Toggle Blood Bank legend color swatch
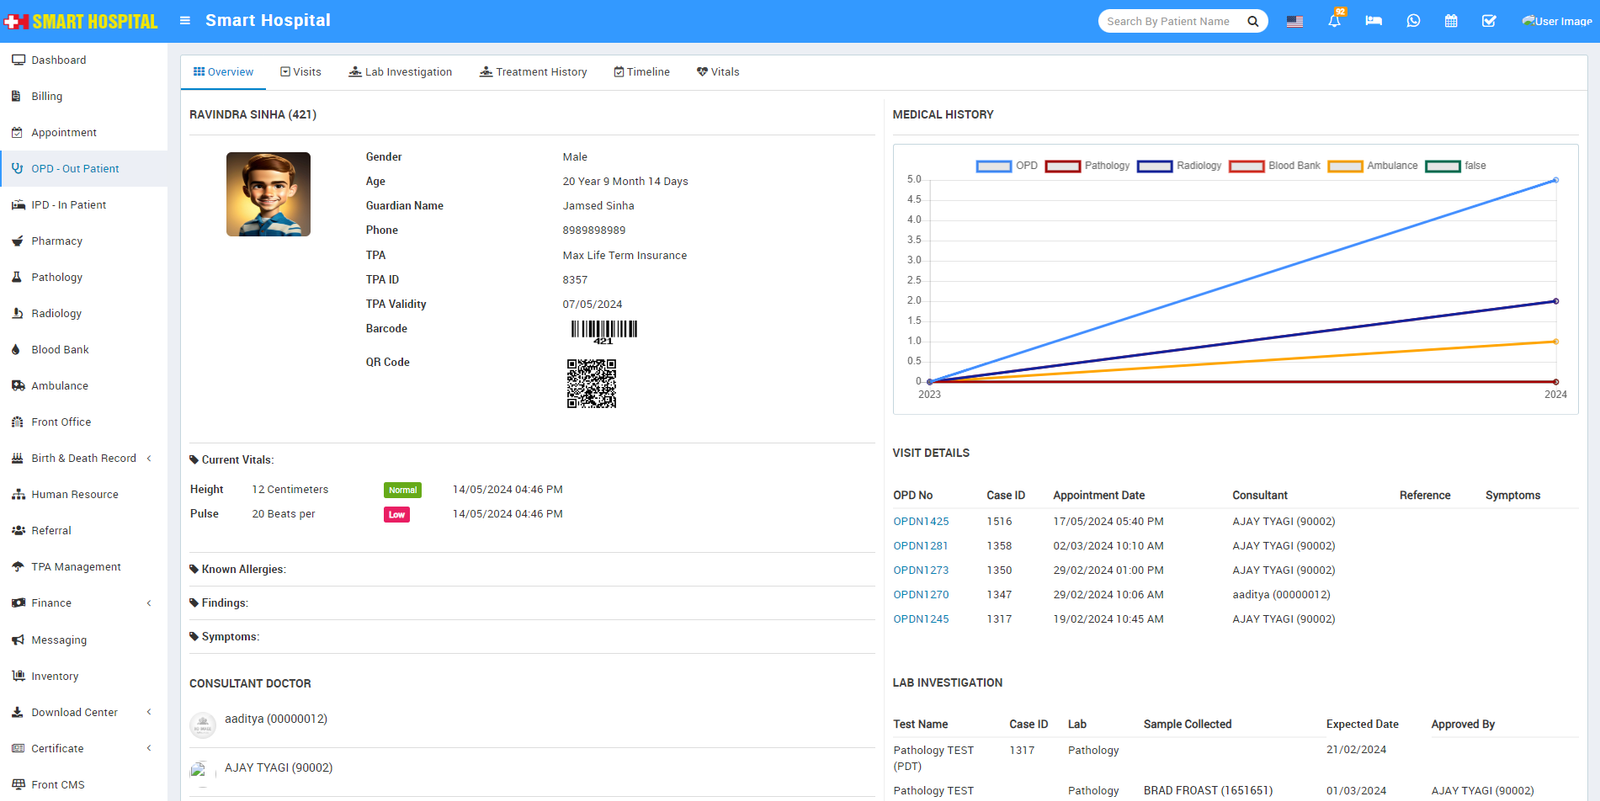The width and height of the screenshot is (1600, 801). pos(1247,166)
